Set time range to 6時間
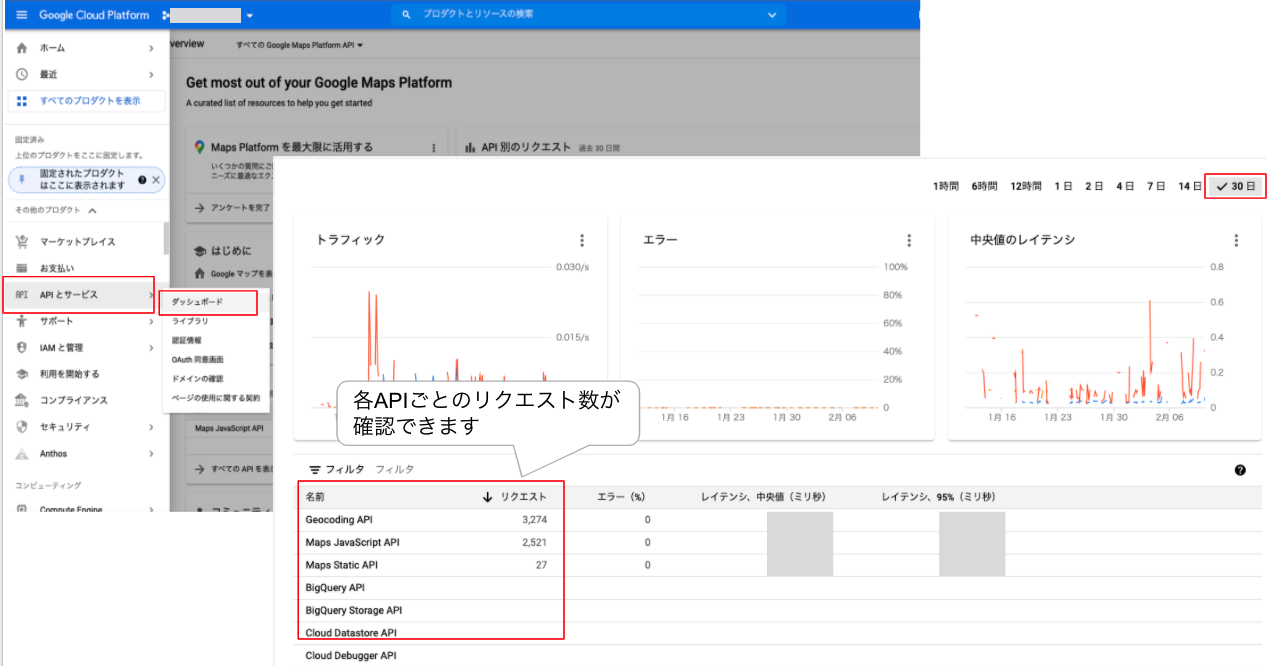 [985, 187]
